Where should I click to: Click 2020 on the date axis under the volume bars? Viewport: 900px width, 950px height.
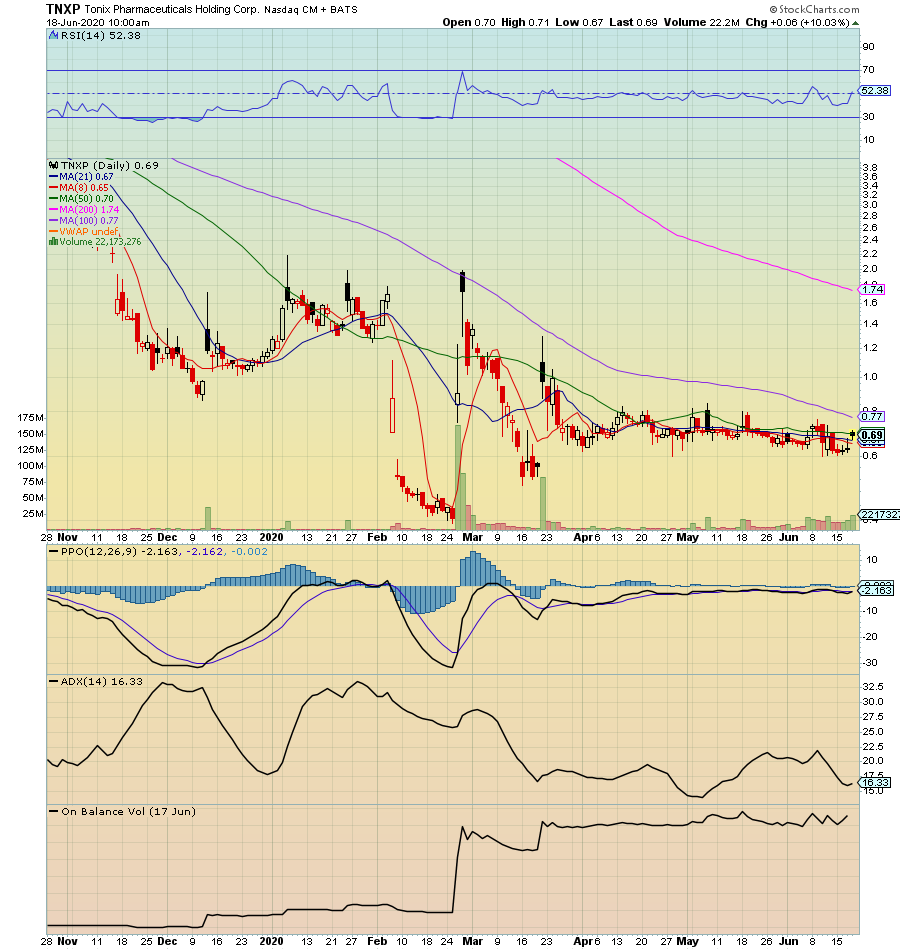coord(271,537)
